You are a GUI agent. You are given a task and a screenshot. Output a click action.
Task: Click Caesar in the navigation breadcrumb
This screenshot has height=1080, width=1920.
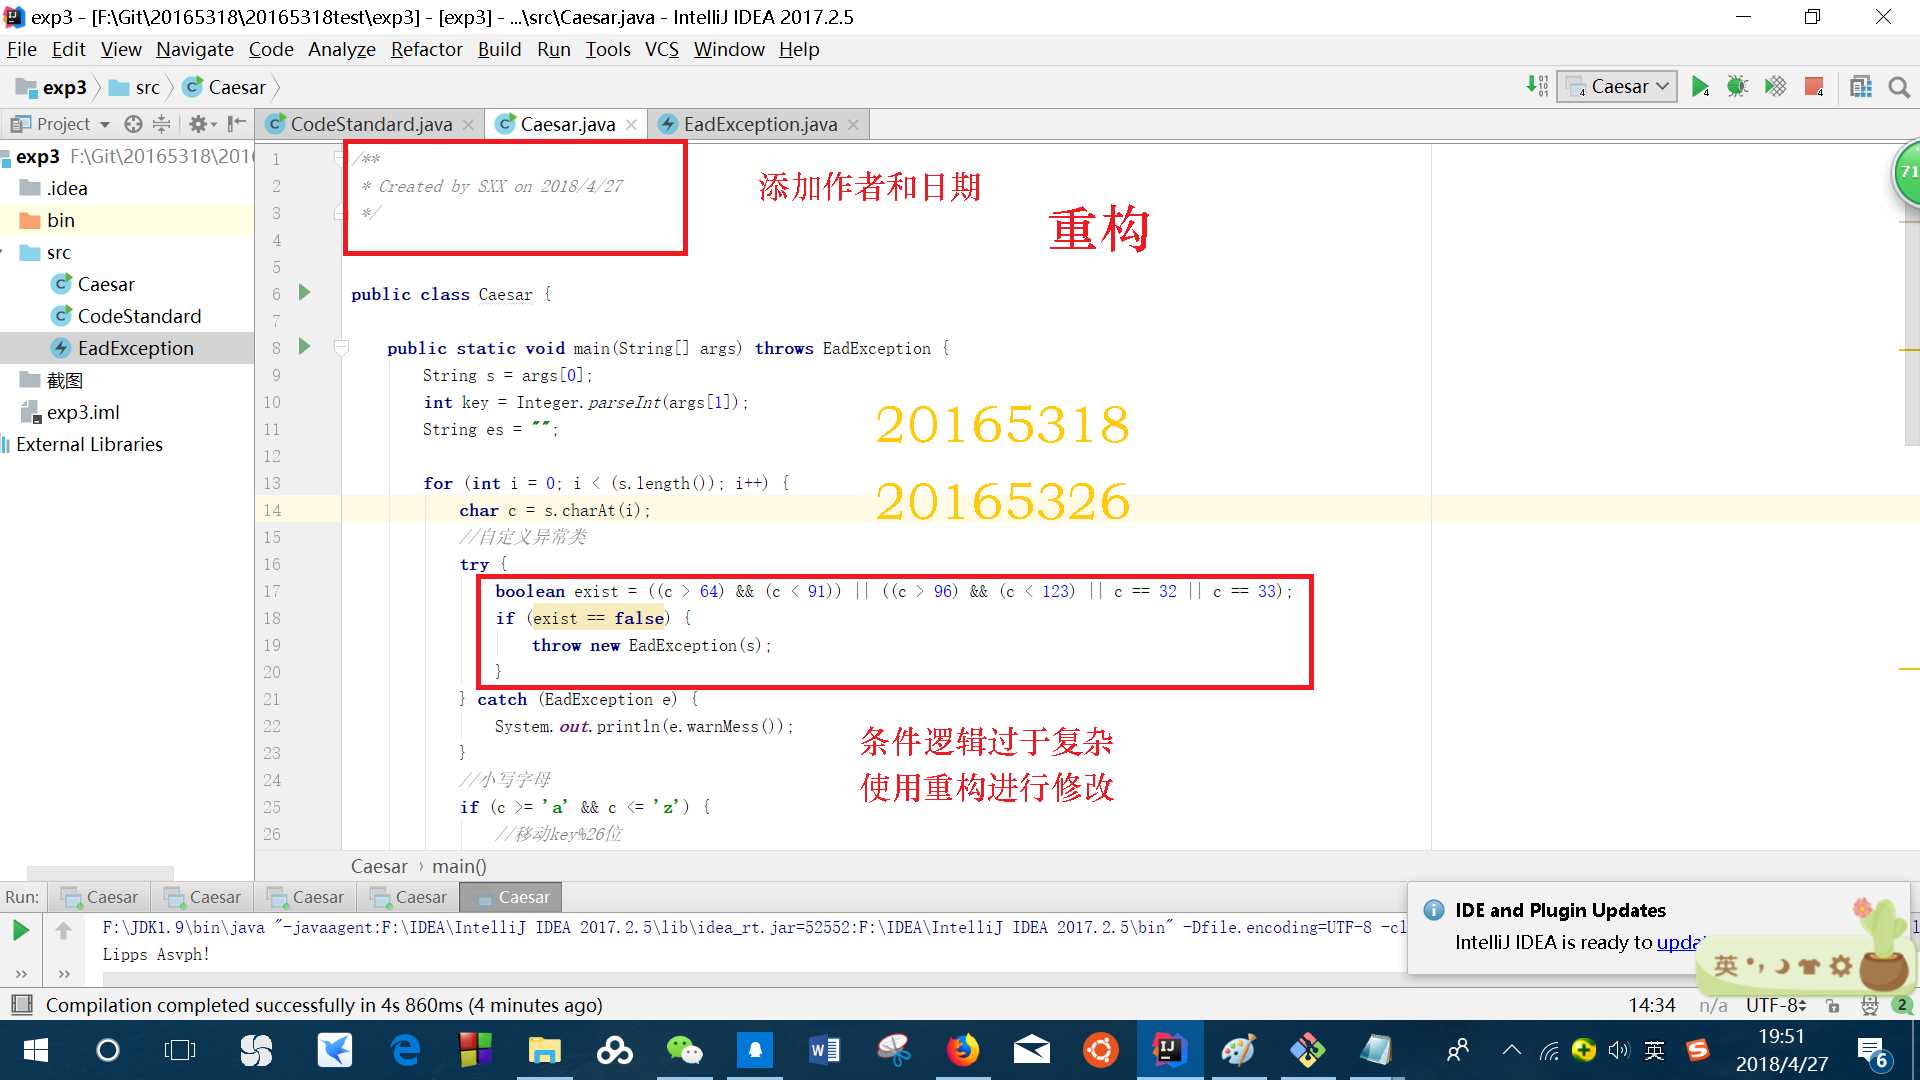(225, 88)
